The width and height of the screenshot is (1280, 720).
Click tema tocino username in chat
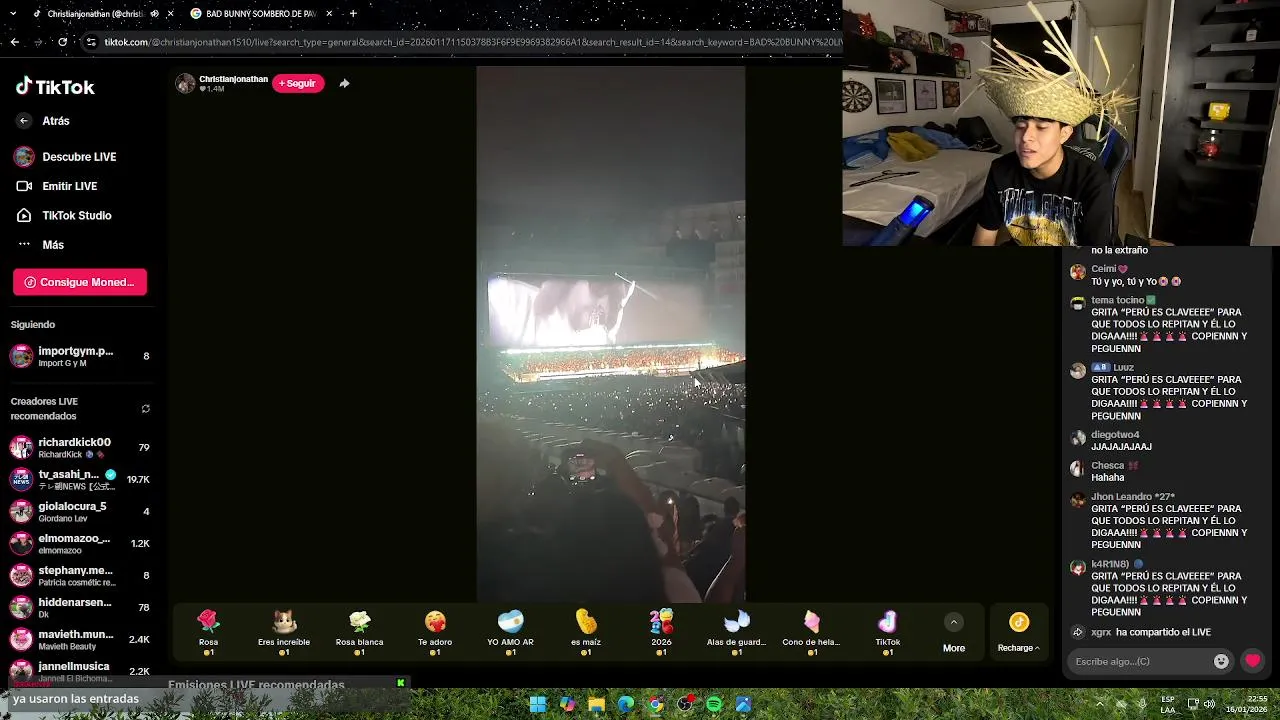click(x=1117, y=300)
